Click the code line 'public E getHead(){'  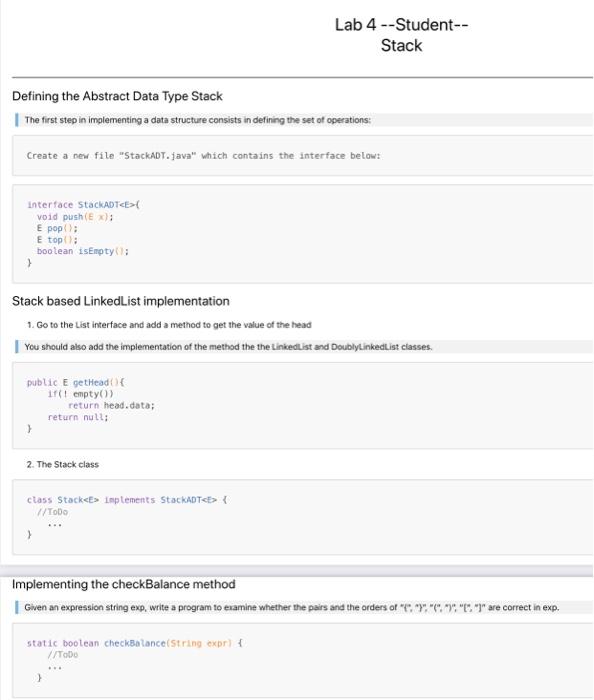click(x=75, y=383)
